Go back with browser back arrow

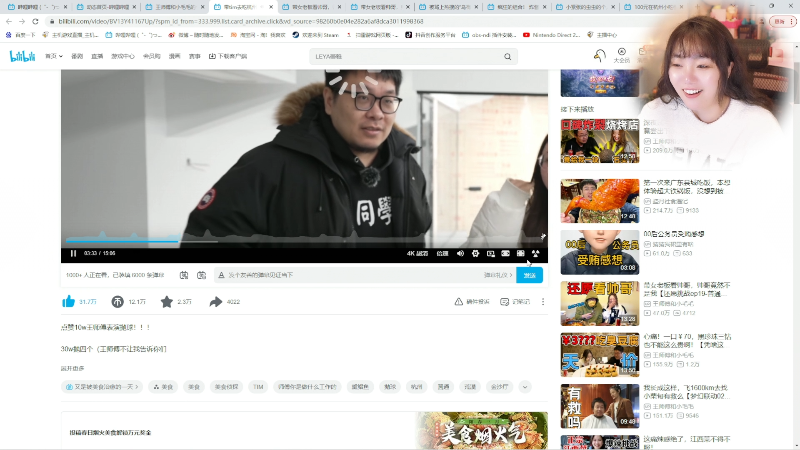pyautogui.click(x=9, y=21)
